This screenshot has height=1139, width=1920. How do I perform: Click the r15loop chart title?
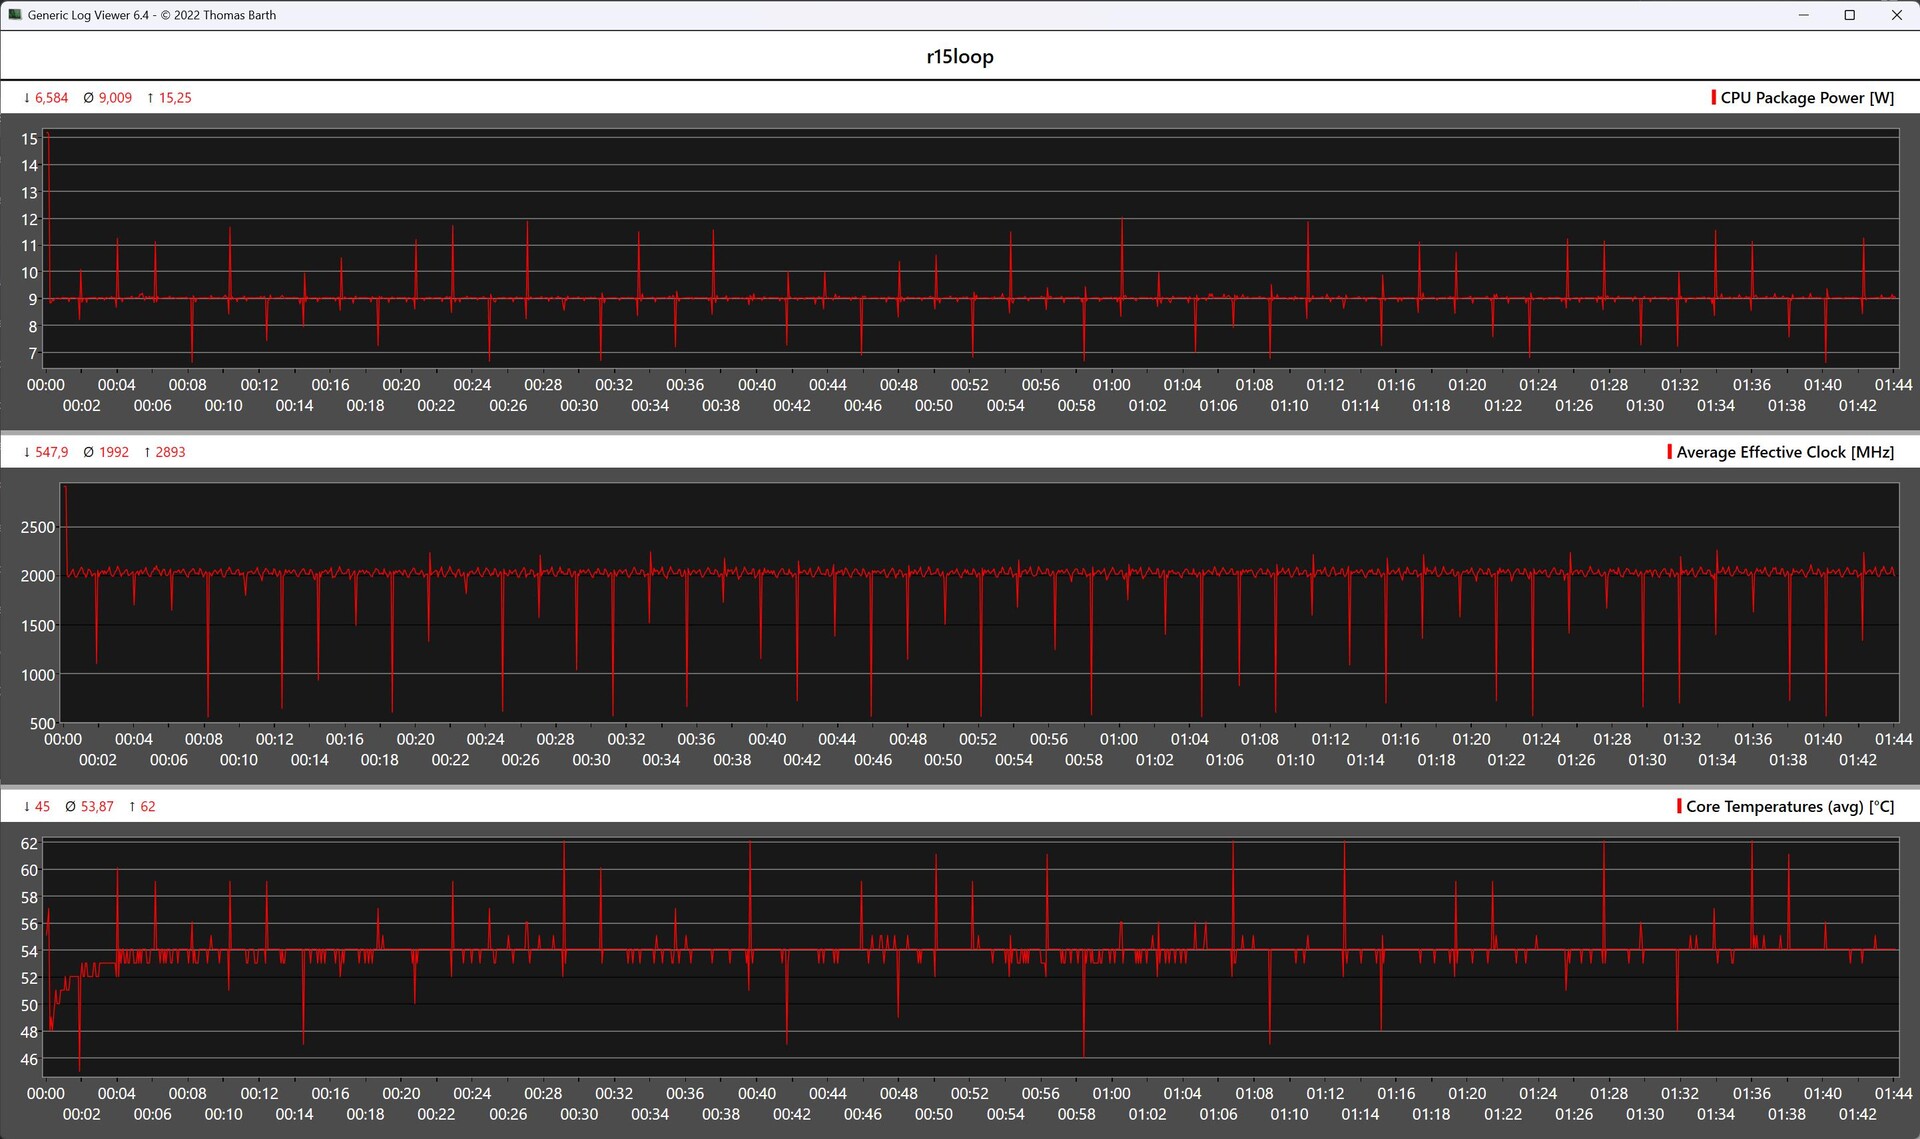959,57
